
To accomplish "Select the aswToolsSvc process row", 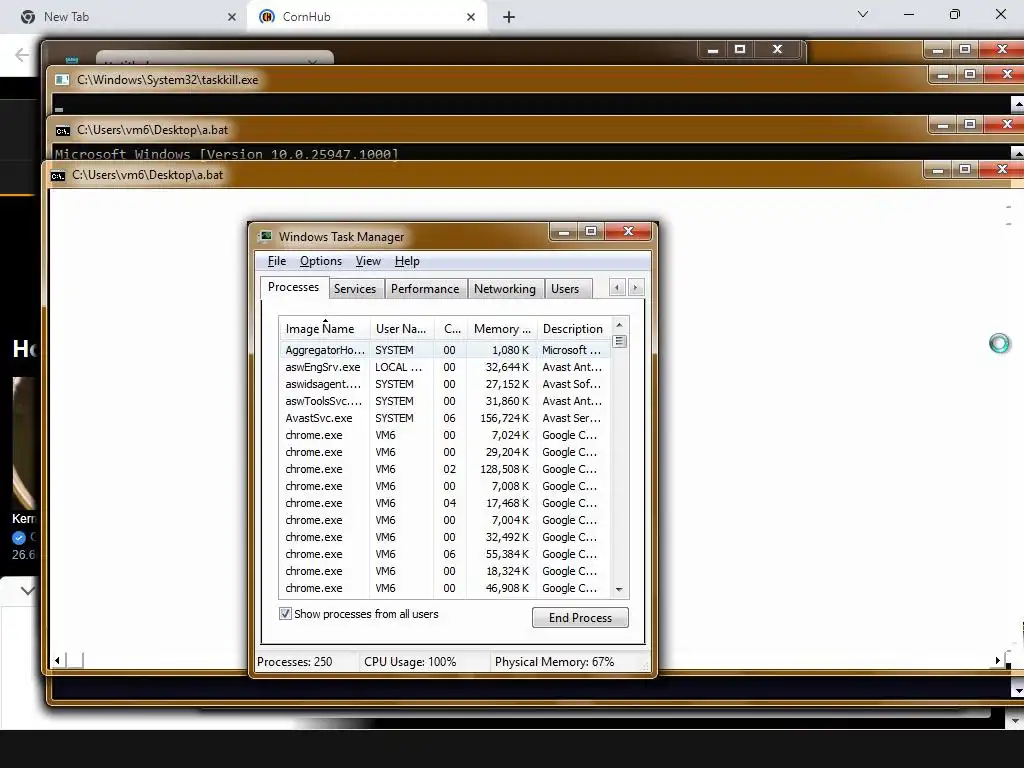I will [x=445, y=401].
